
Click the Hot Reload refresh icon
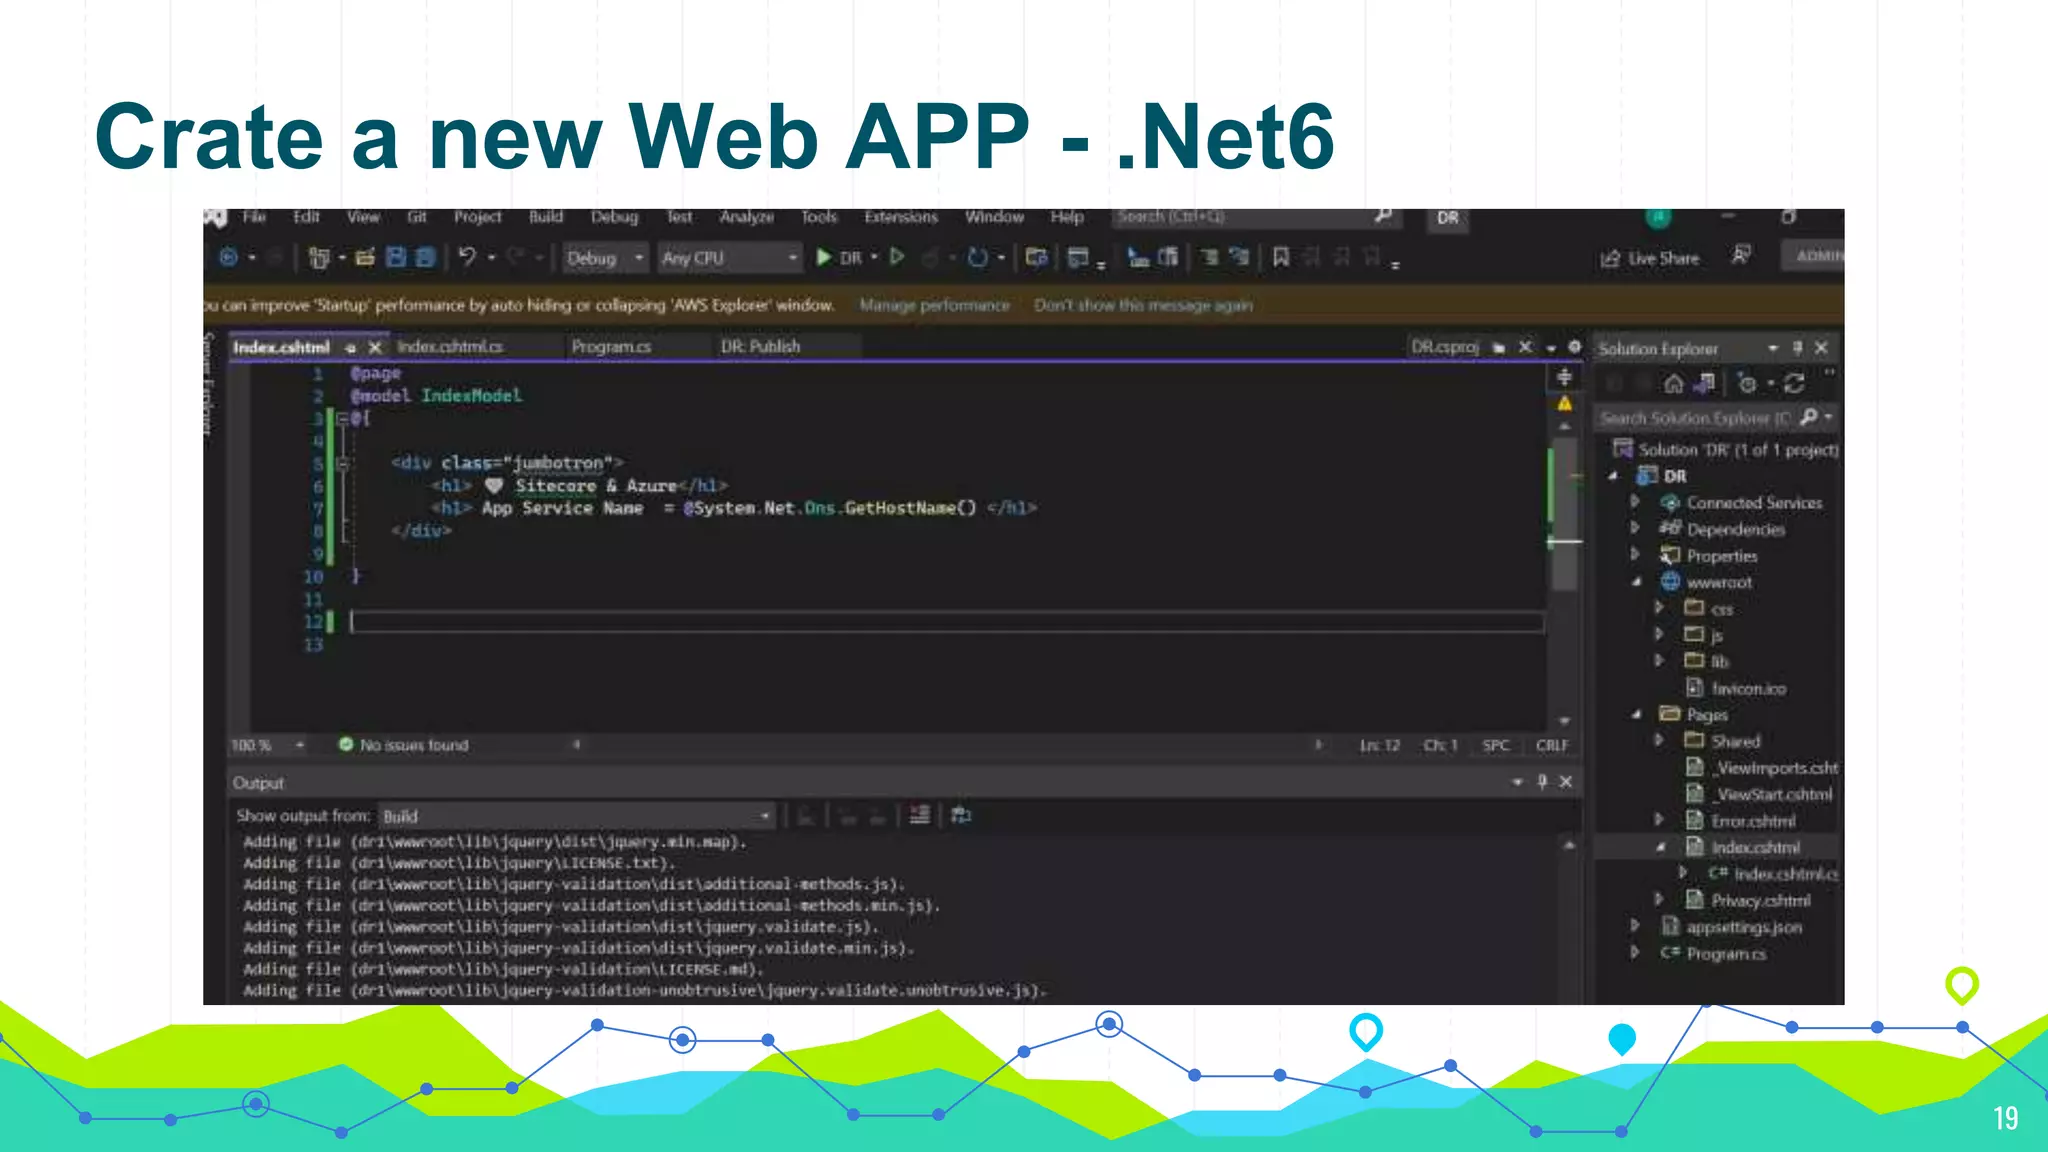[x=977, y=258]
